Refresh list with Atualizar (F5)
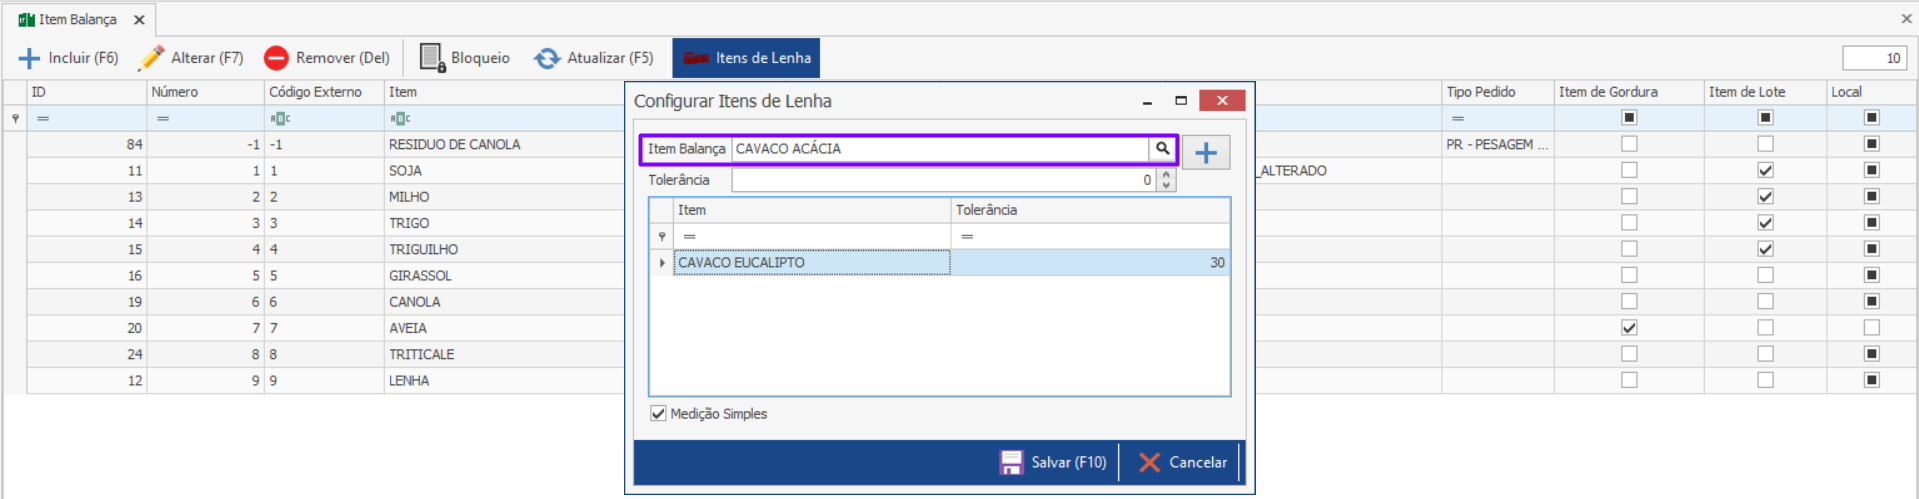The image size is (1919, 499). click(x=594, y=58)
